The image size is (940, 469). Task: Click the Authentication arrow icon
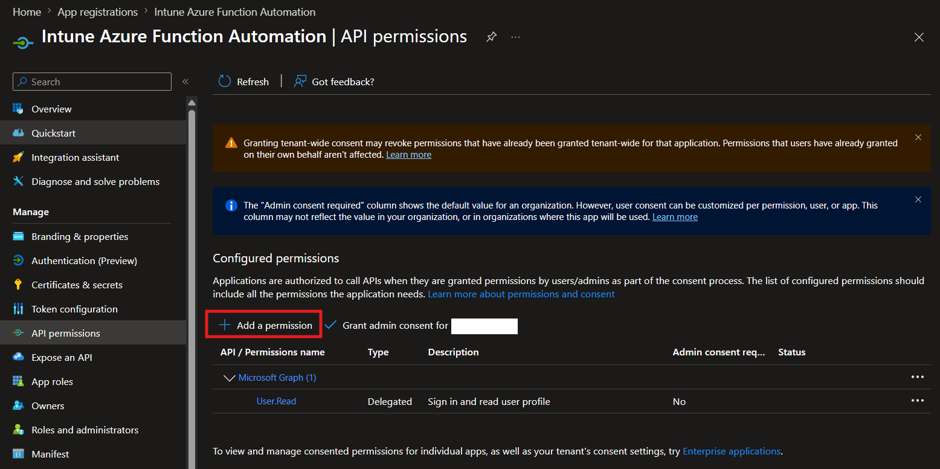(19, 261)
